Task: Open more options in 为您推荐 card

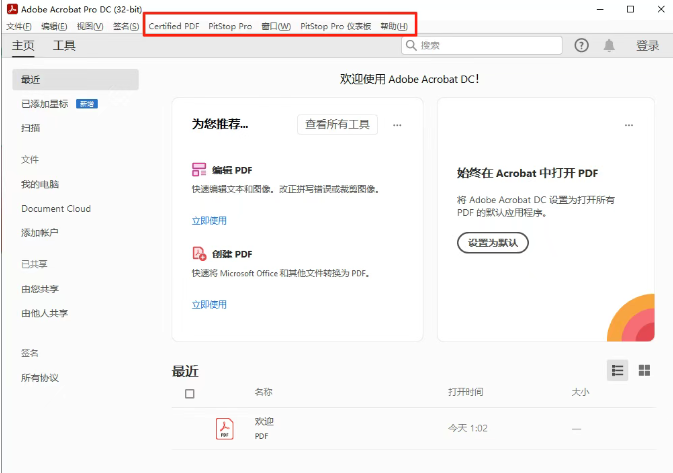Action: click(397, 125)
